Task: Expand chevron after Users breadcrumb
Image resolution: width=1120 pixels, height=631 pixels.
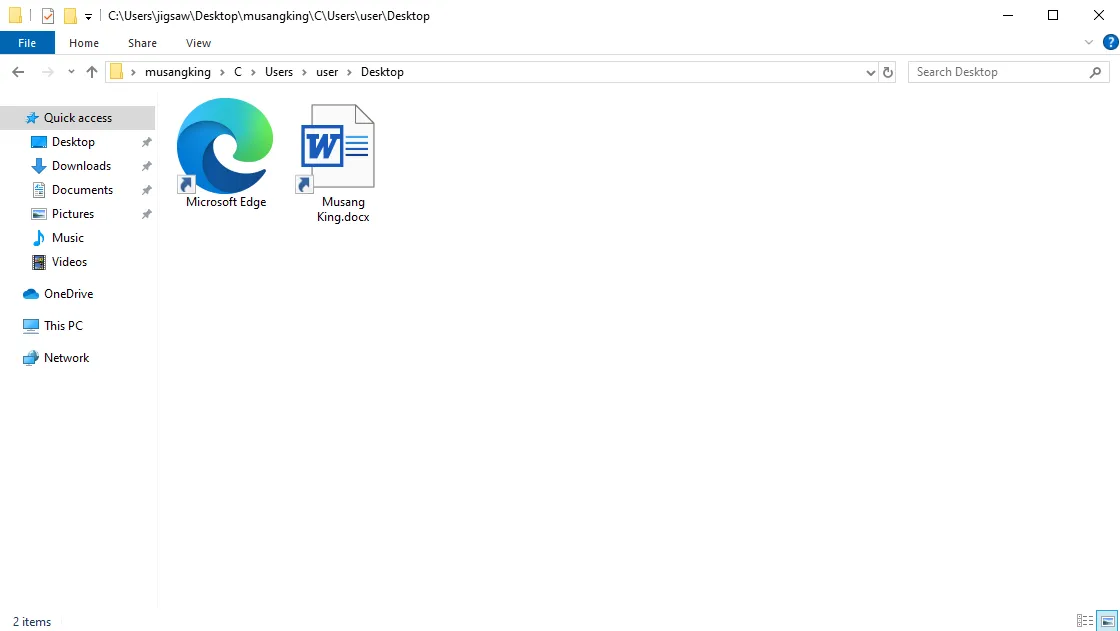Action: pos(304,72)
